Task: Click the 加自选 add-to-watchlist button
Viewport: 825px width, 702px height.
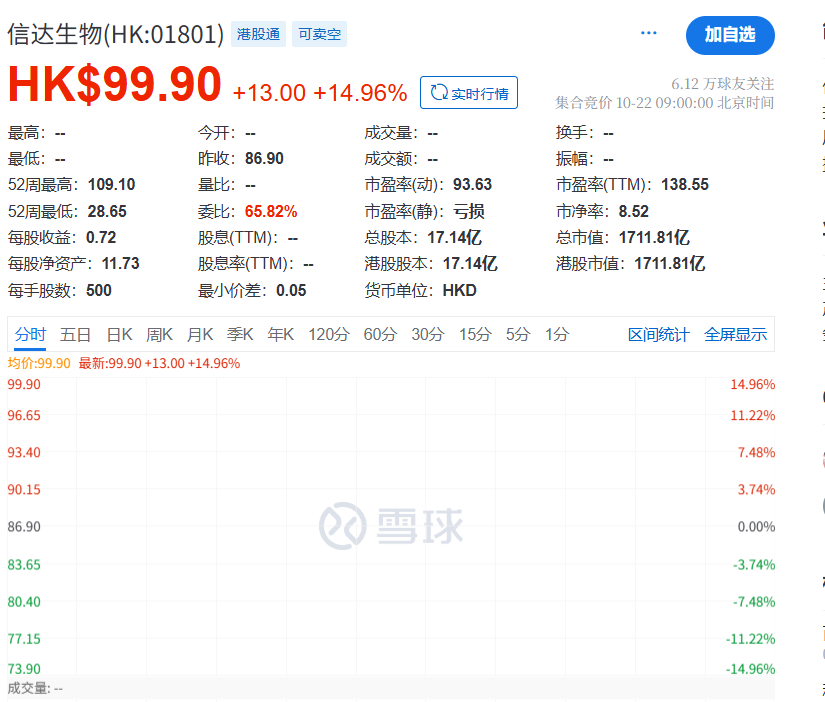Action: coord(730,35)
